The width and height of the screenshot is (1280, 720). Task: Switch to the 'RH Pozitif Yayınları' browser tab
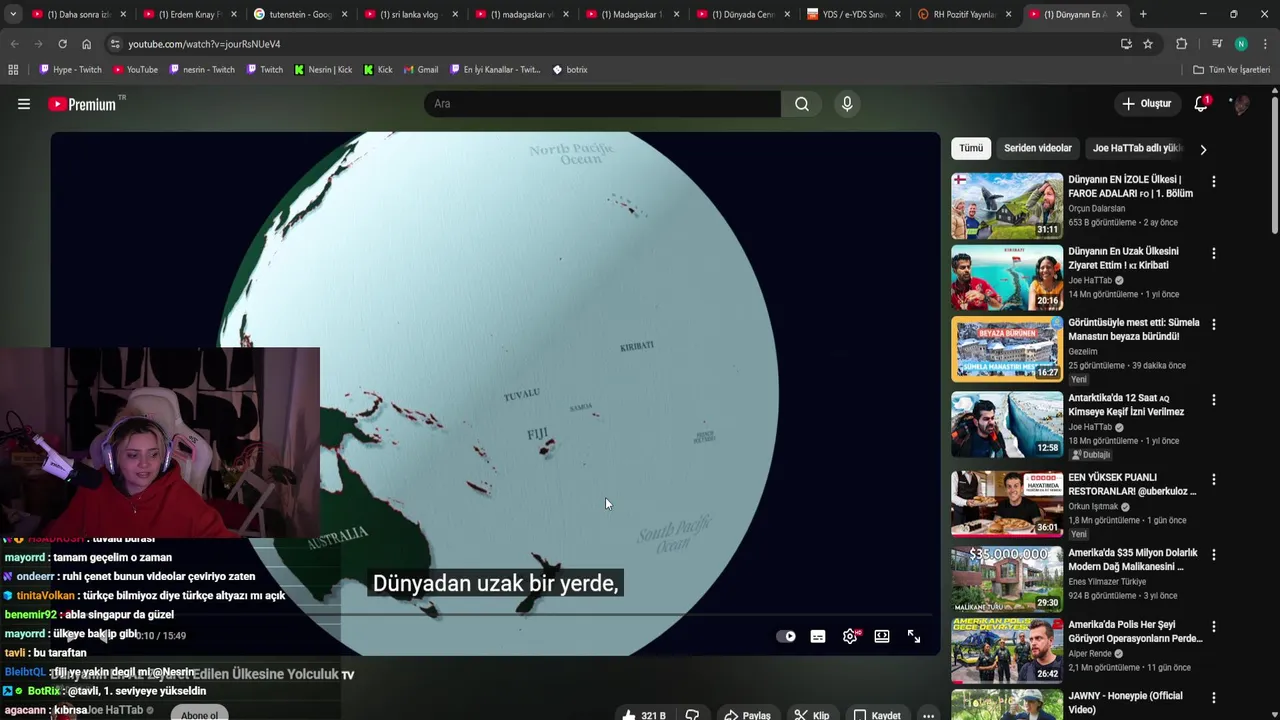click(963, 14)
